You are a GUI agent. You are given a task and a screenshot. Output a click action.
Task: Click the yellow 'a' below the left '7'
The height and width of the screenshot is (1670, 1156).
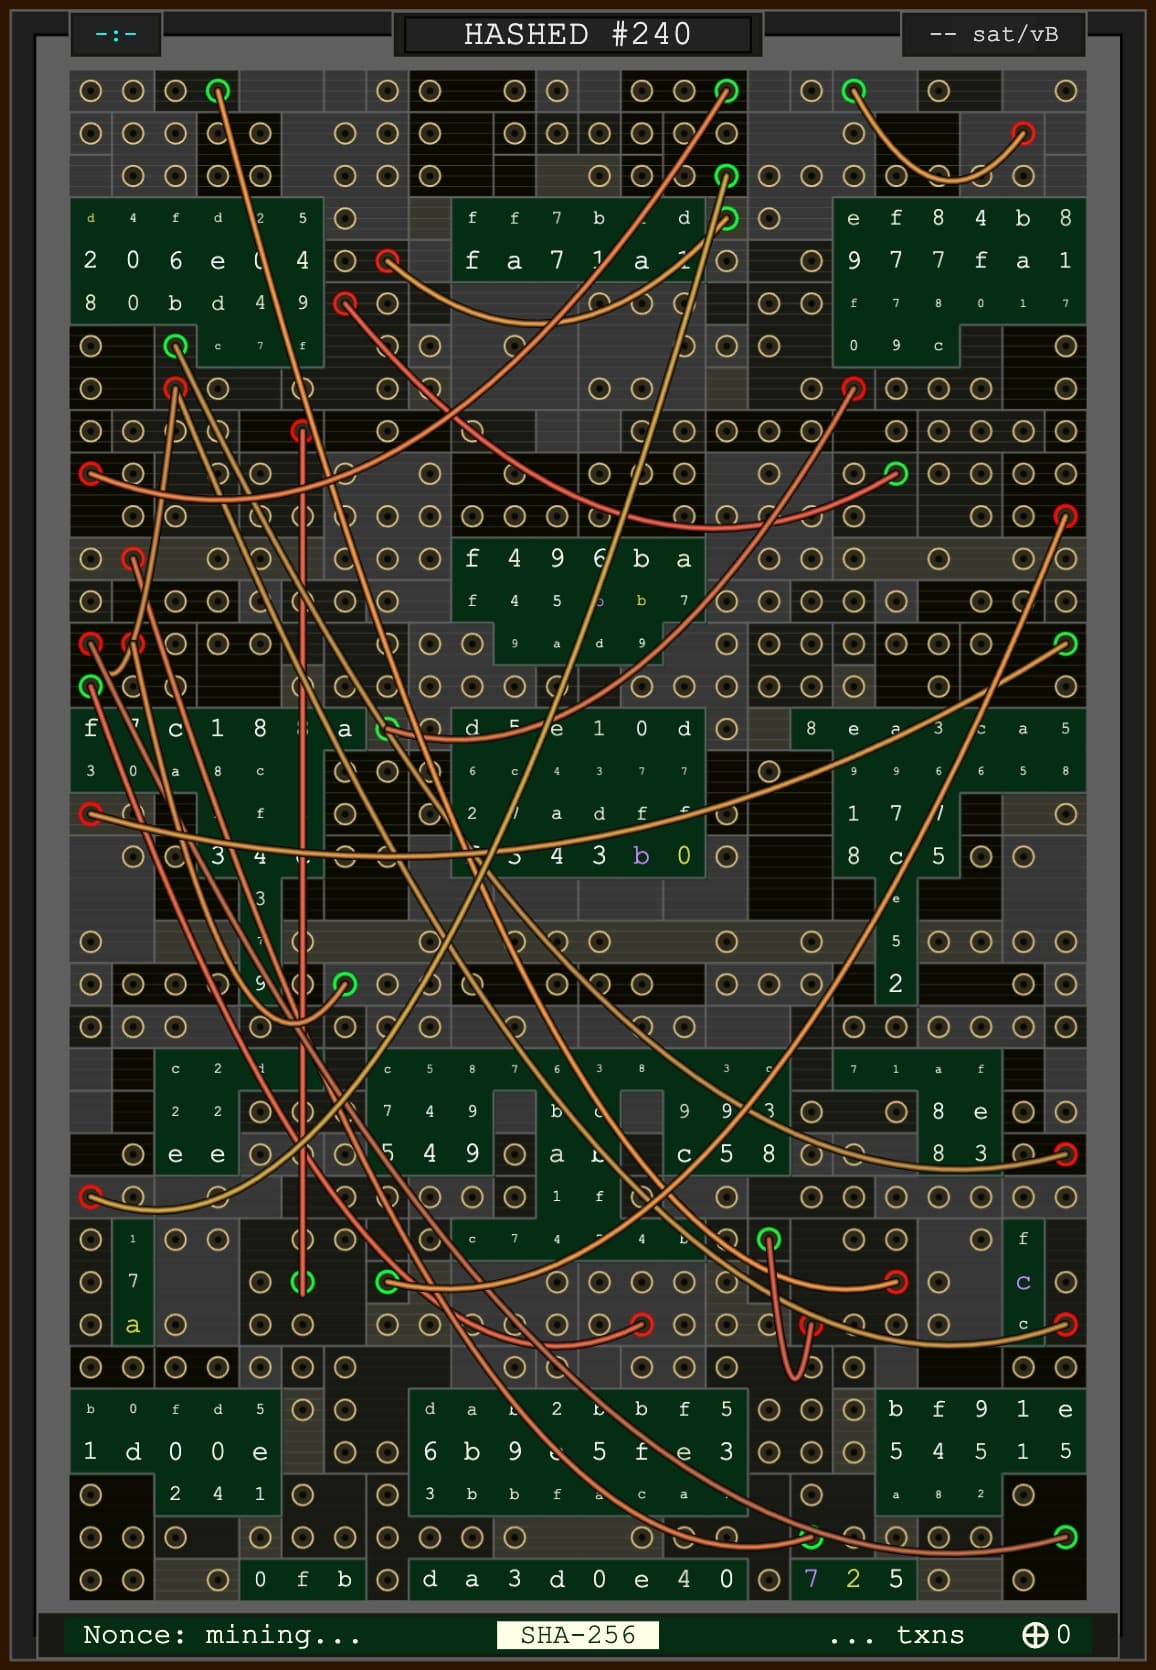(133, 1325)
